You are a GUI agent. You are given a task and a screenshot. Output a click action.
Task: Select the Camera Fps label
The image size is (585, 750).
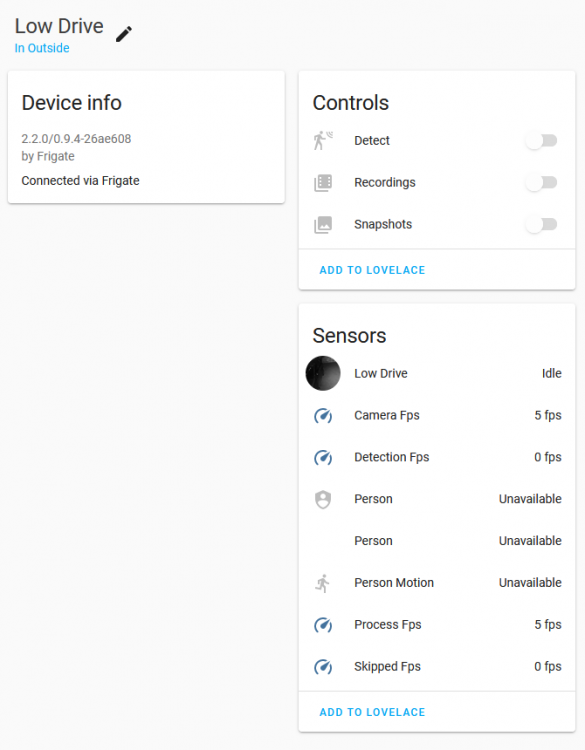(x=386, y=415)
